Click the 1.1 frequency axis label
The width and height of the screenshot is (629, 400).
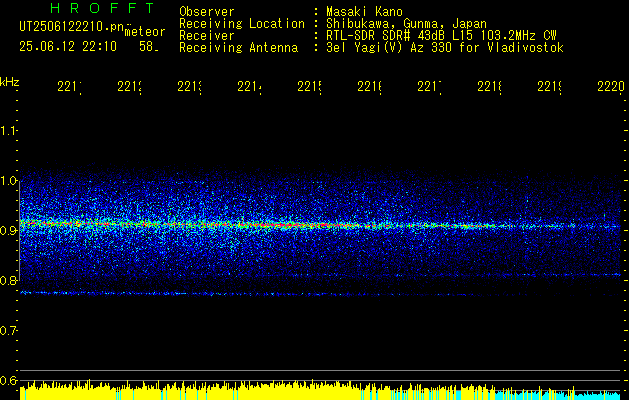click(x=8, y=130)
